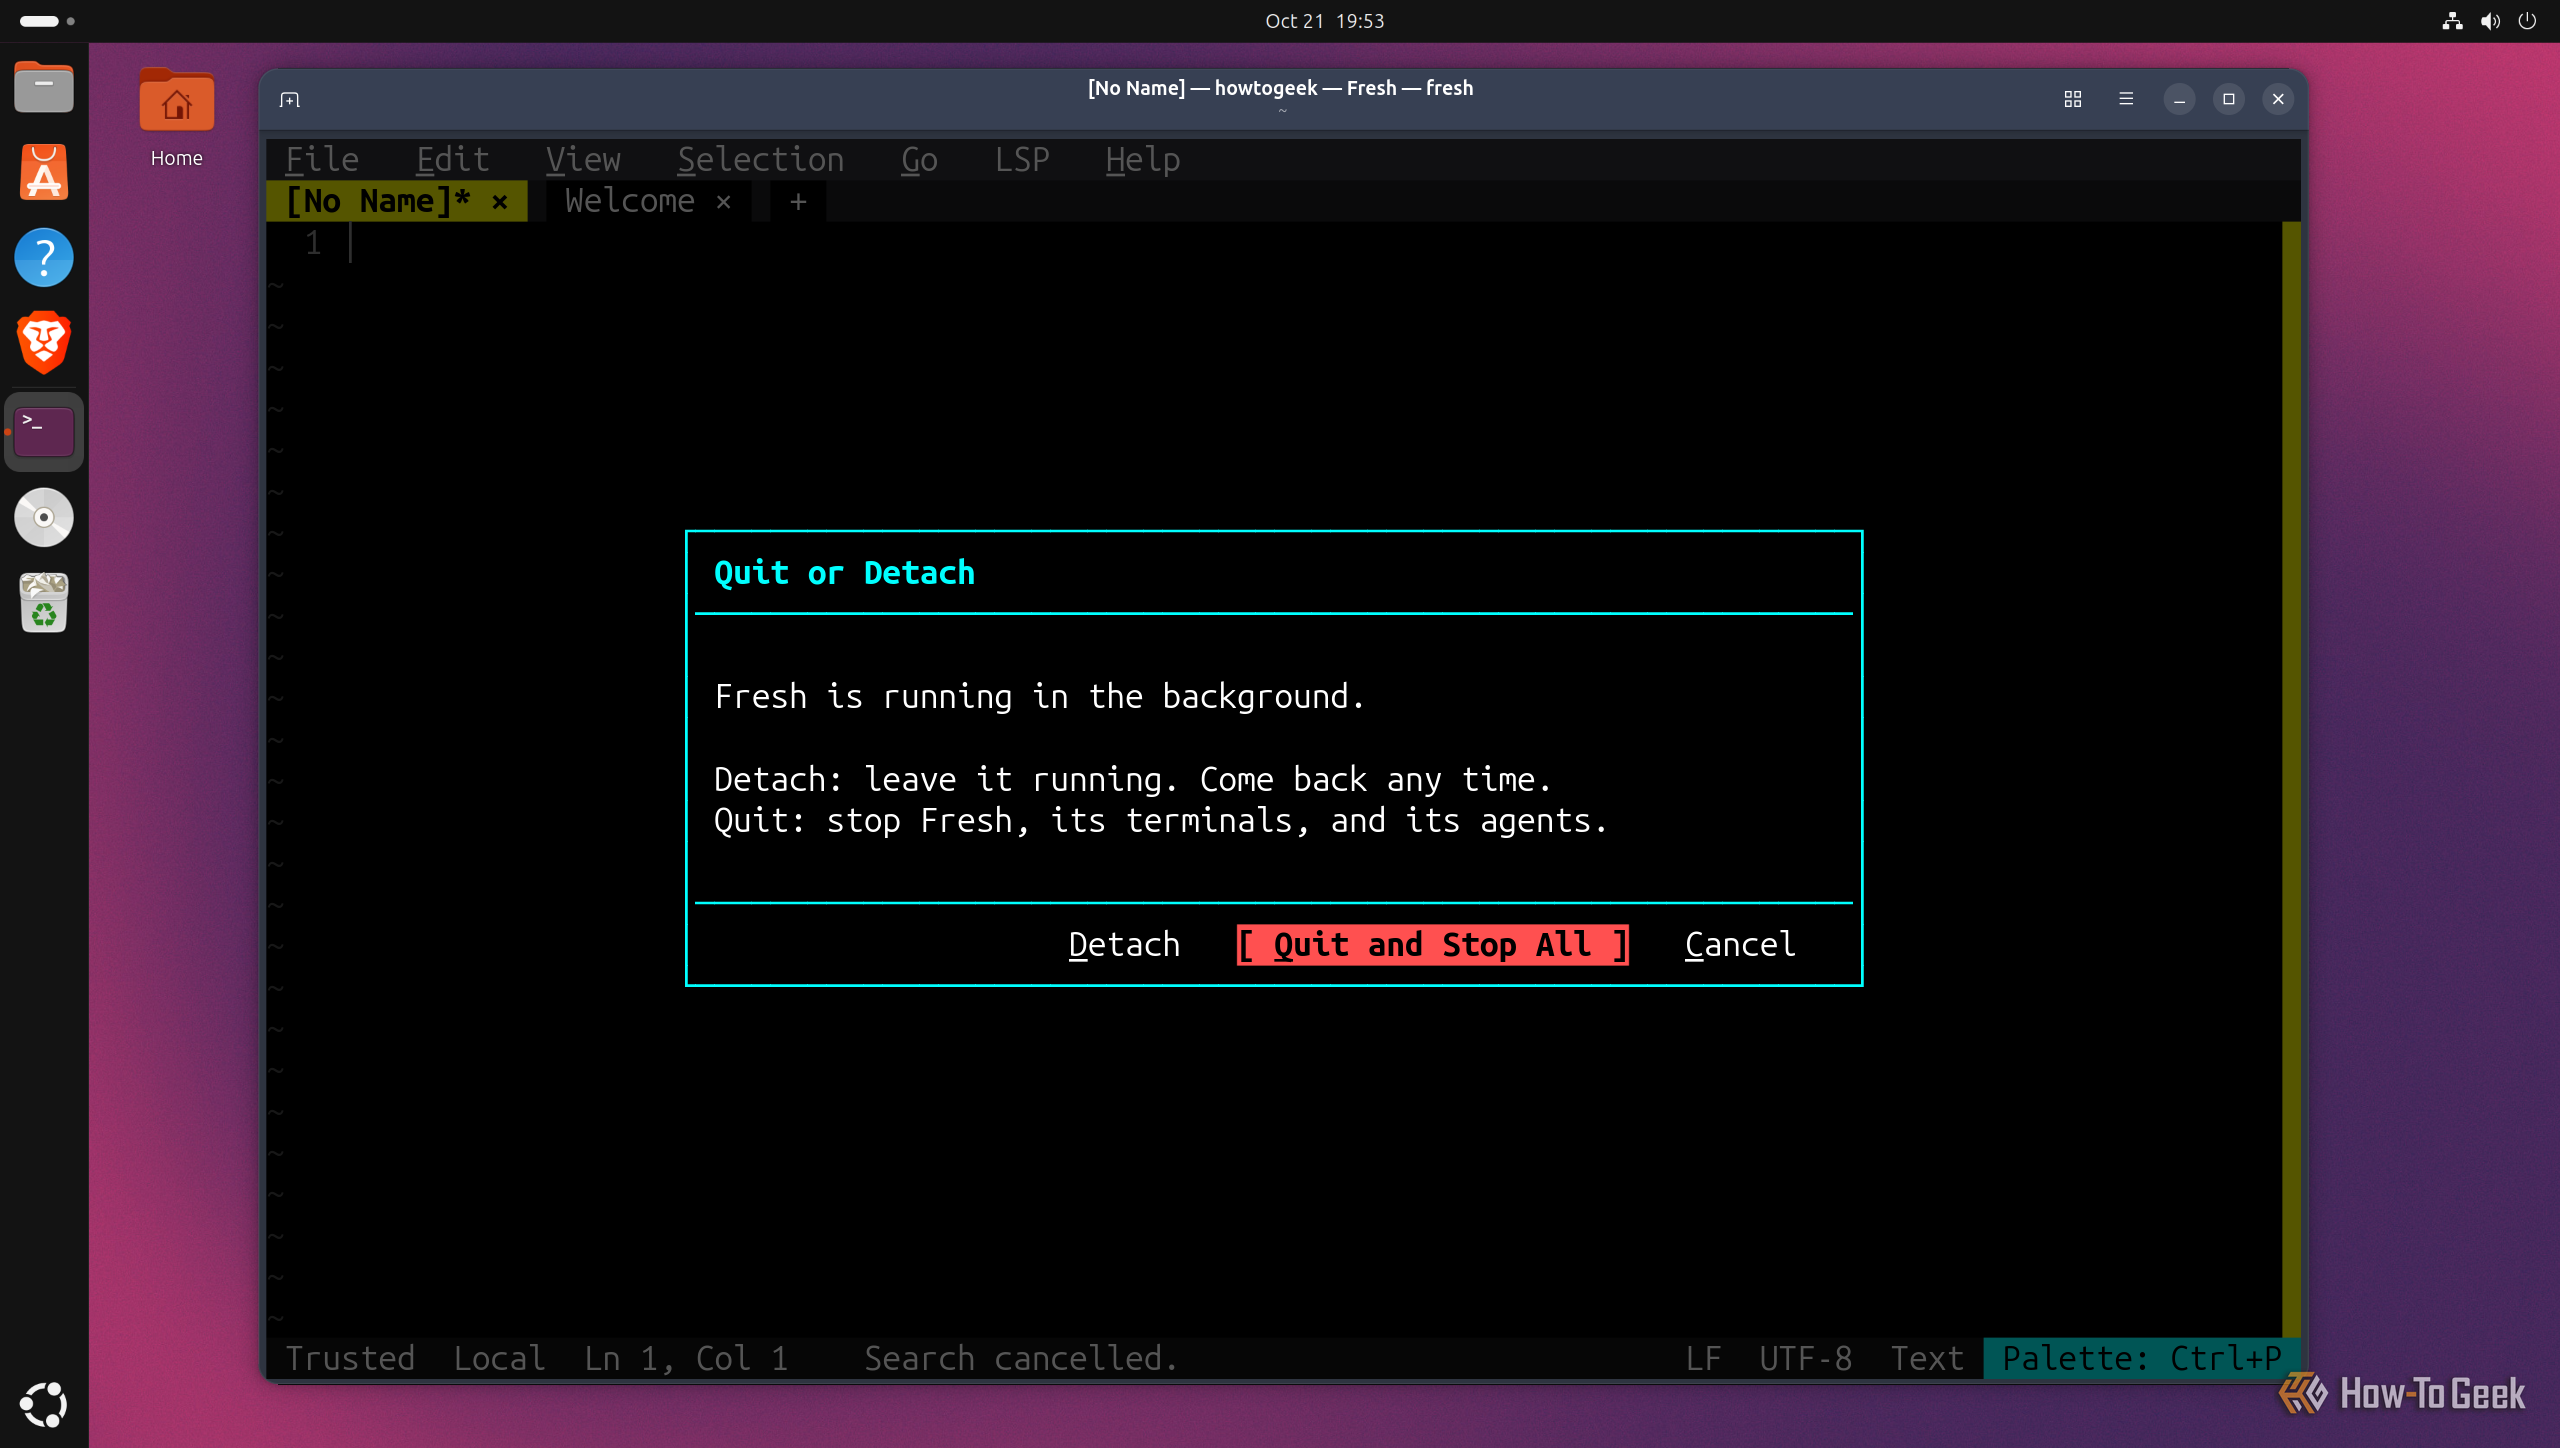Click the Local status bar entry

click(499, 1358)
